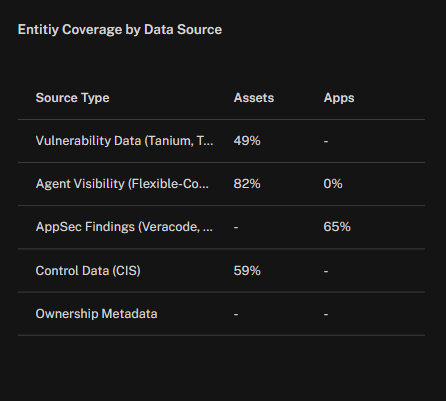Click Apps dash in Ownership Metadata row
446x401 pixels.
point(326,314)
